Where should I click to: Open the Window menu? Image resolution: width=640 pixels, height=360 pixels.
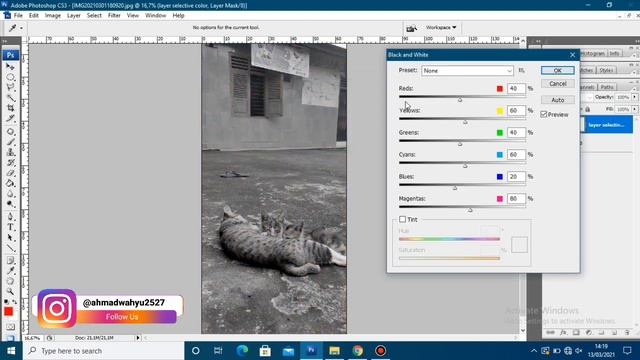156,16
